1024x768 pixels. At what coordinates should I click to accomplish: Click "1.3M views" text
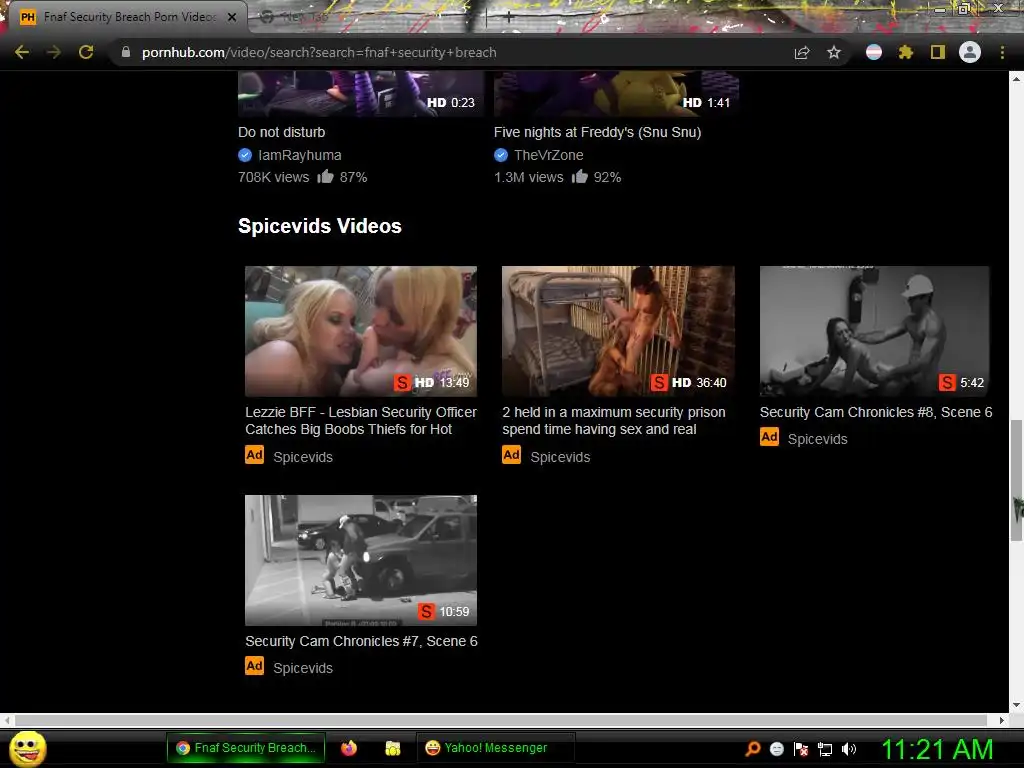tap(528, 177)
